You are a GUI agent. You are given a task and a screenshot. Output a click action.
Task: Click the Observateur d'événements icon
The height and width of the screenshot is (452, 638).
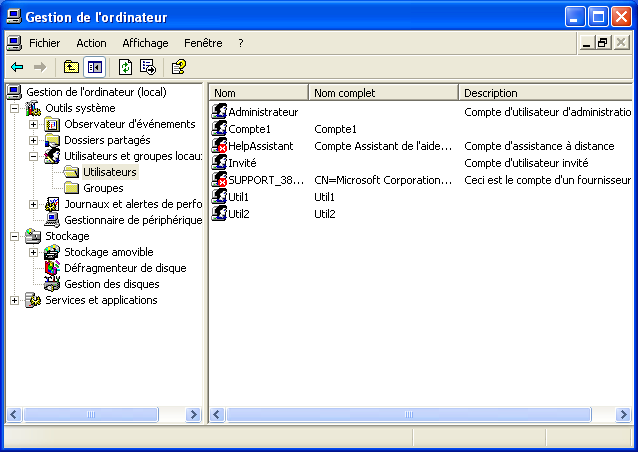[52, 124]
